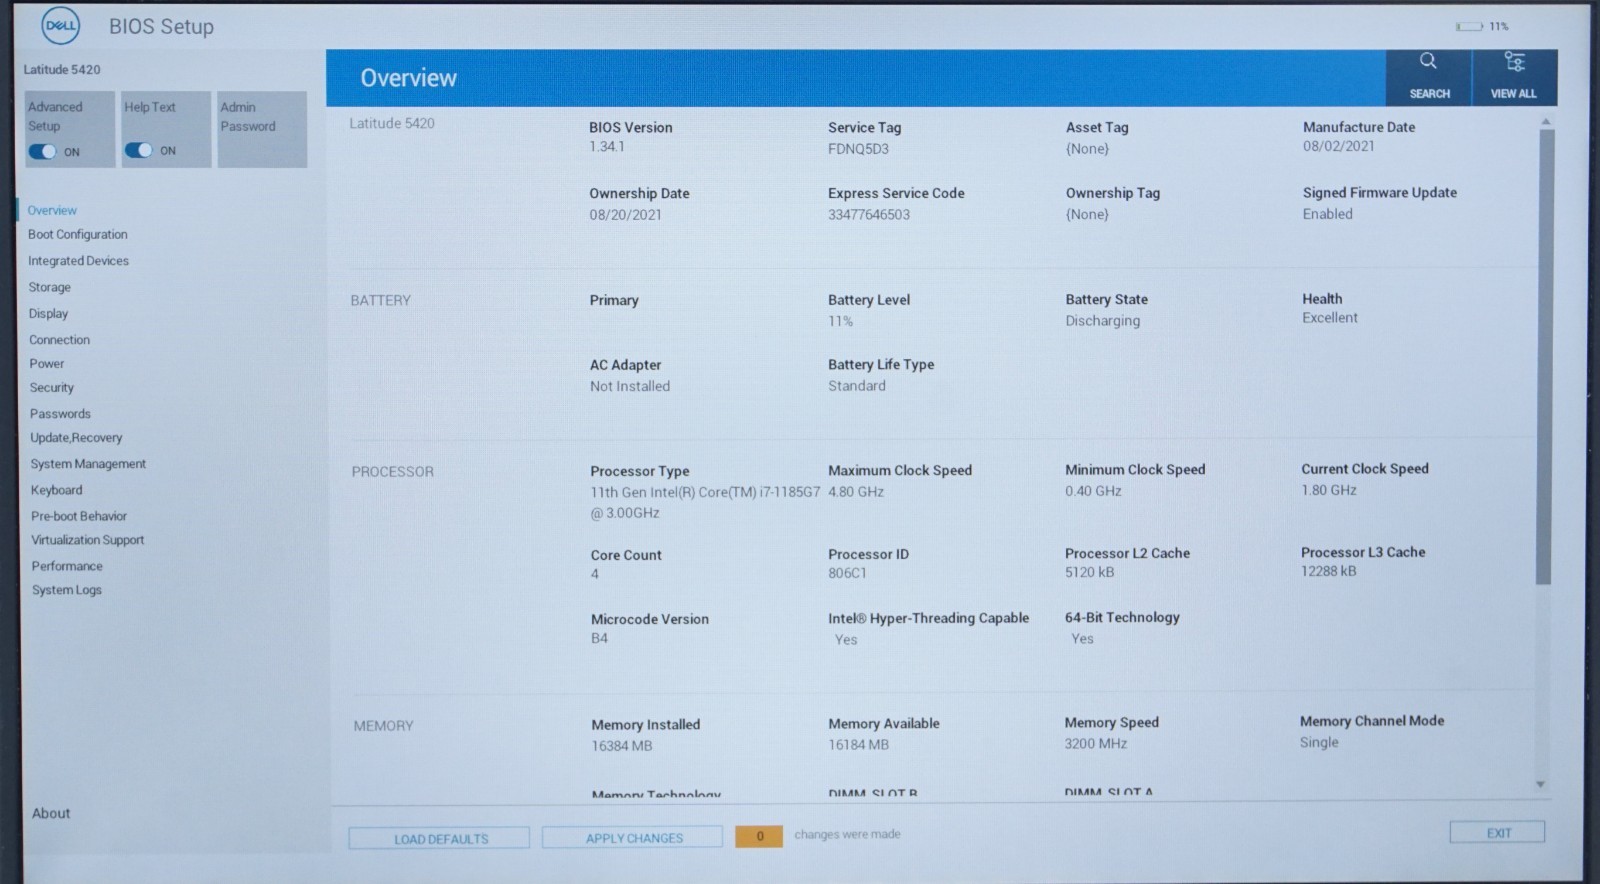Screen dimensions: 1600x884
Task: Click the scrollbar down arrow
Action: coord(1541,785)
